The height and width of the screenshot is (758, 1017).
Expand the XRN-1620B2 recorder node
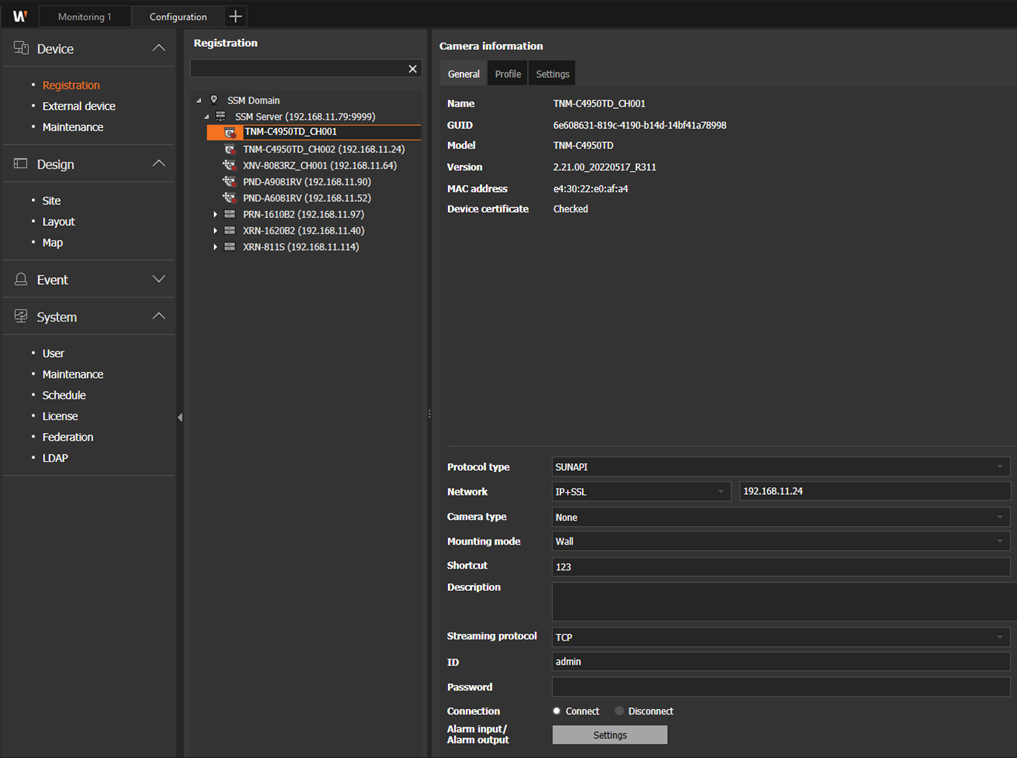click(215, 231)
